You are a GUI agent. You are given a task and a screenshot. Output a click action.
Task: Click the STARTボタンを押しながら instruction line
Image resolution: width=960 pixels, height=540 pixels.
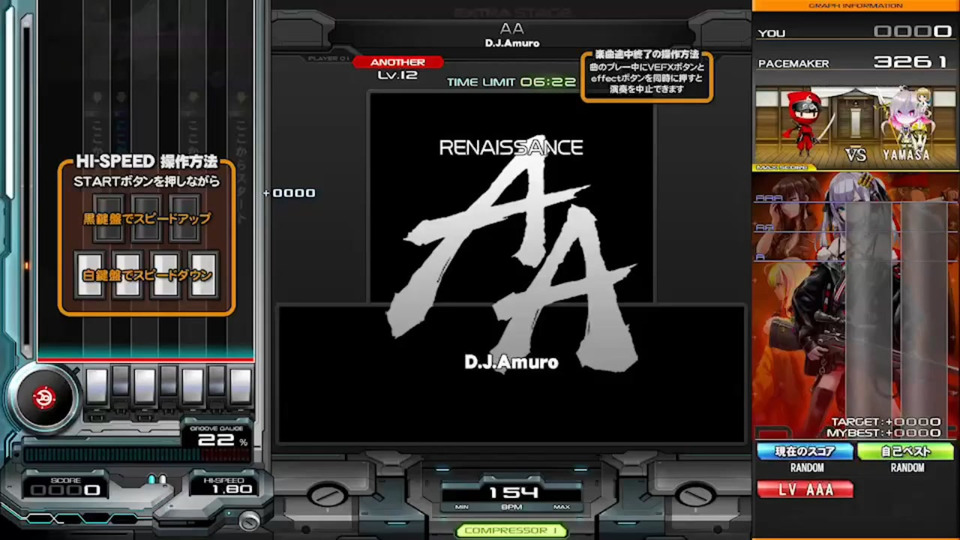[x=146, y=182]
